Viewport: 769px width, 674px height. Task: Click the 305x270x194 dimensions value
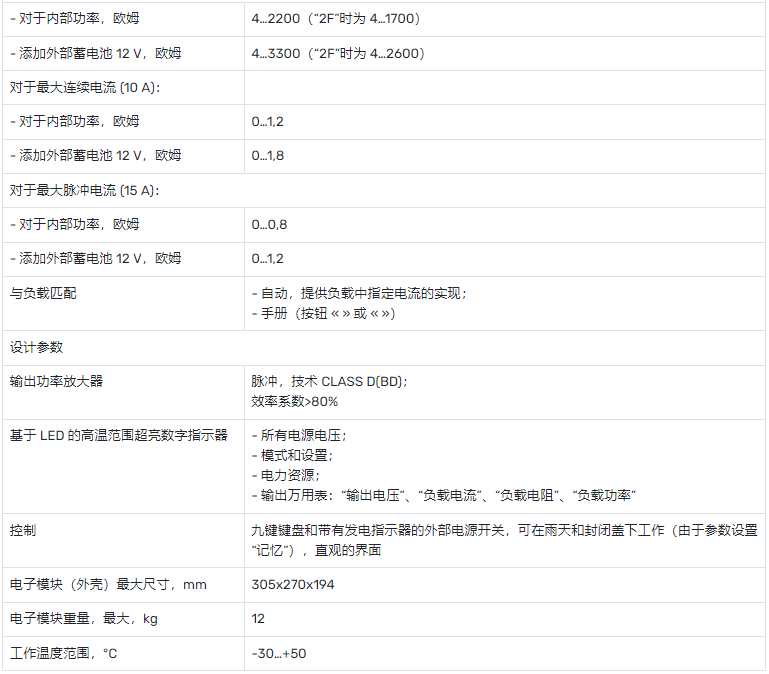pos(294,584)
